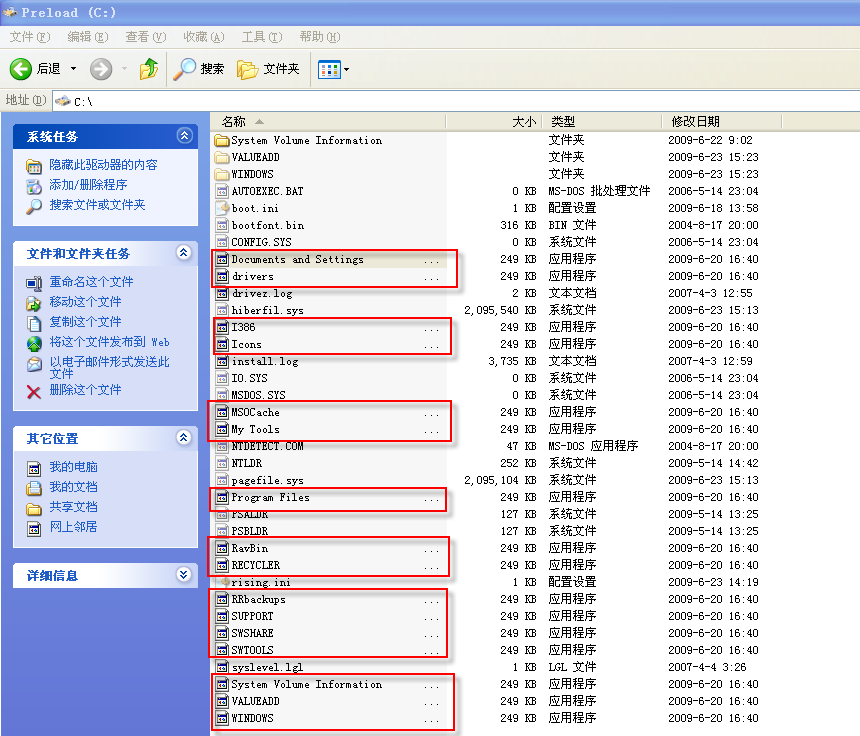Click 移动这个文件 link
The height and width of the screenshot is (736, 860).
(85, 302)
